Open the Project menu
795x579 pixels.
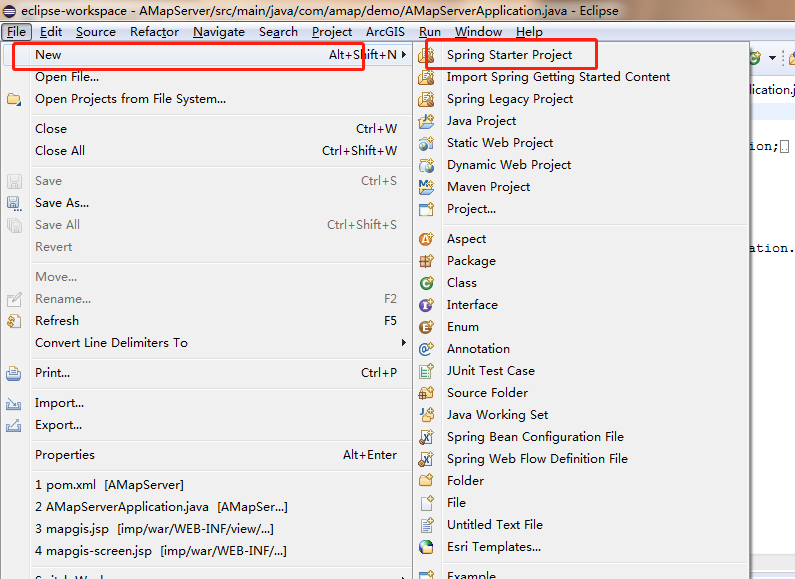point(332,32)
